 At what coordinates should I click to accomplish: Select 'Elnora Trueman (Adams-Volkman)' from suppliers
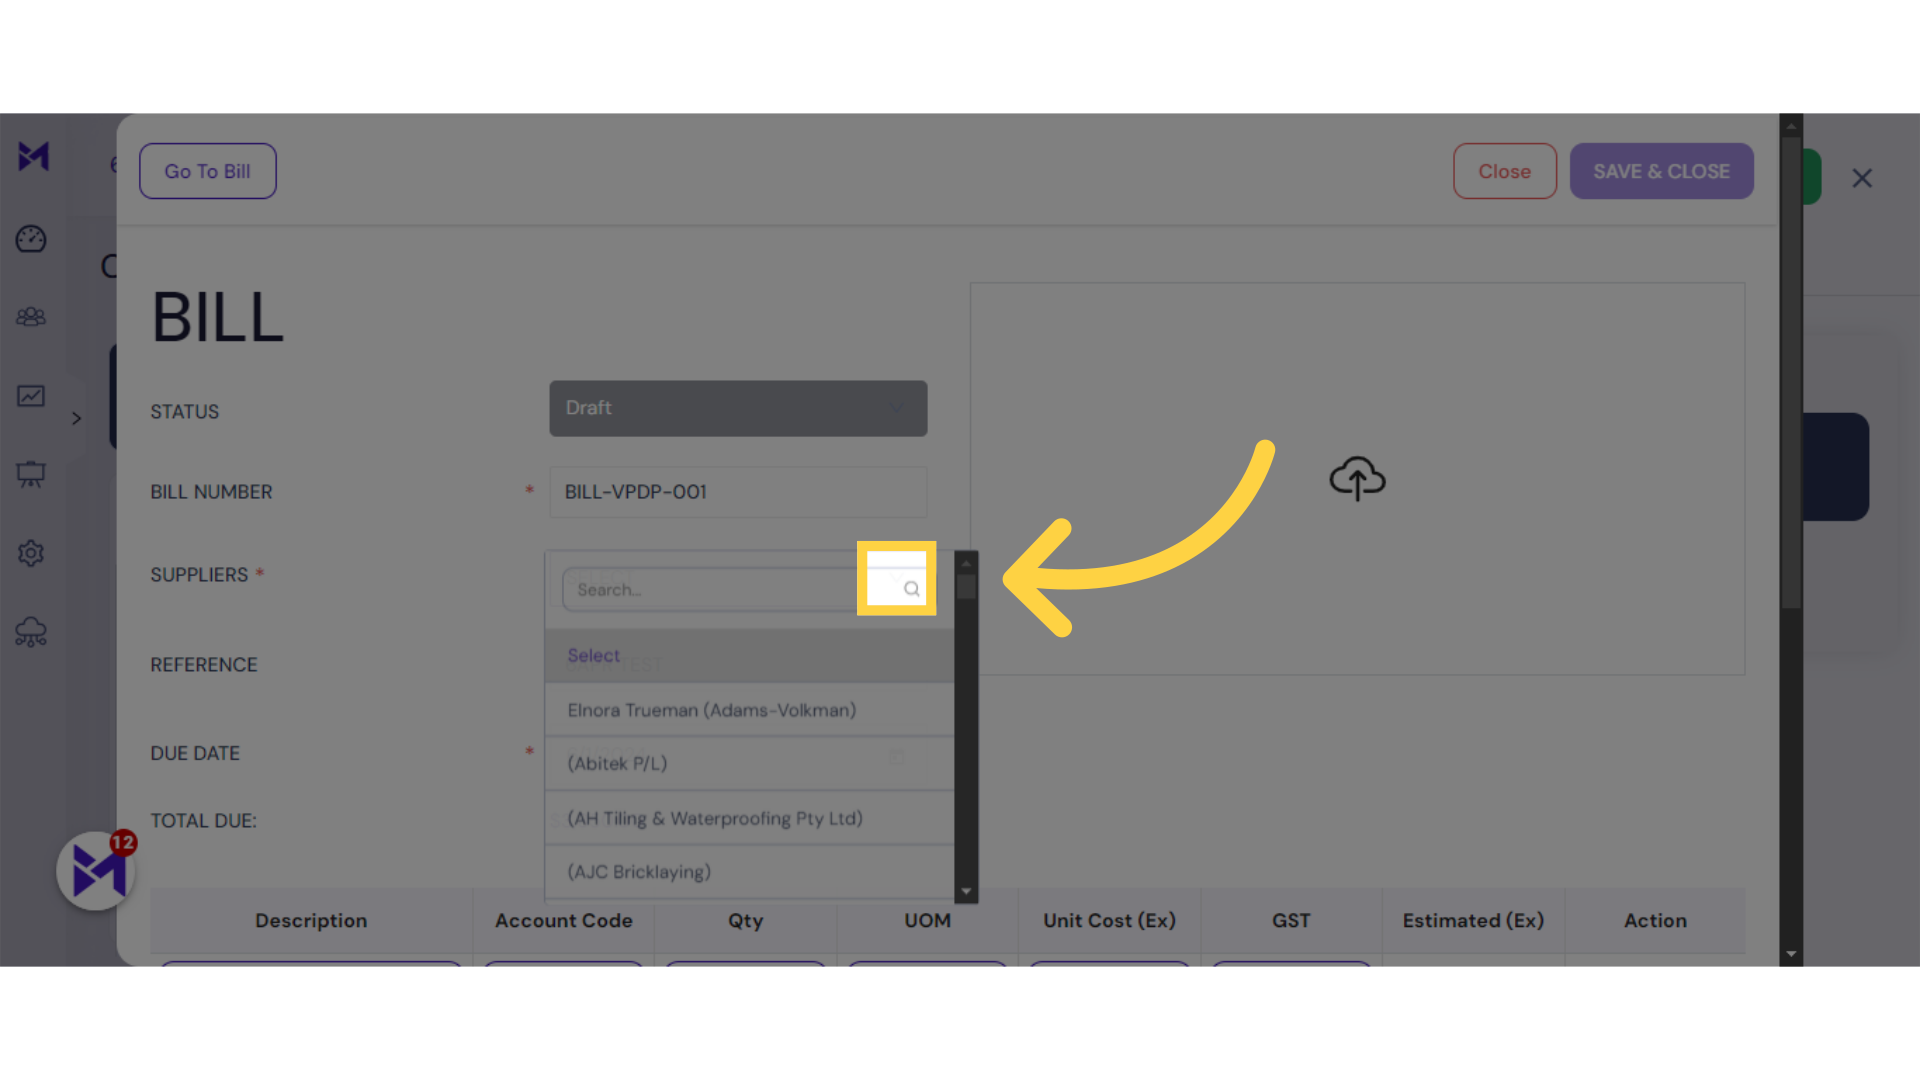tap(712, 709)
